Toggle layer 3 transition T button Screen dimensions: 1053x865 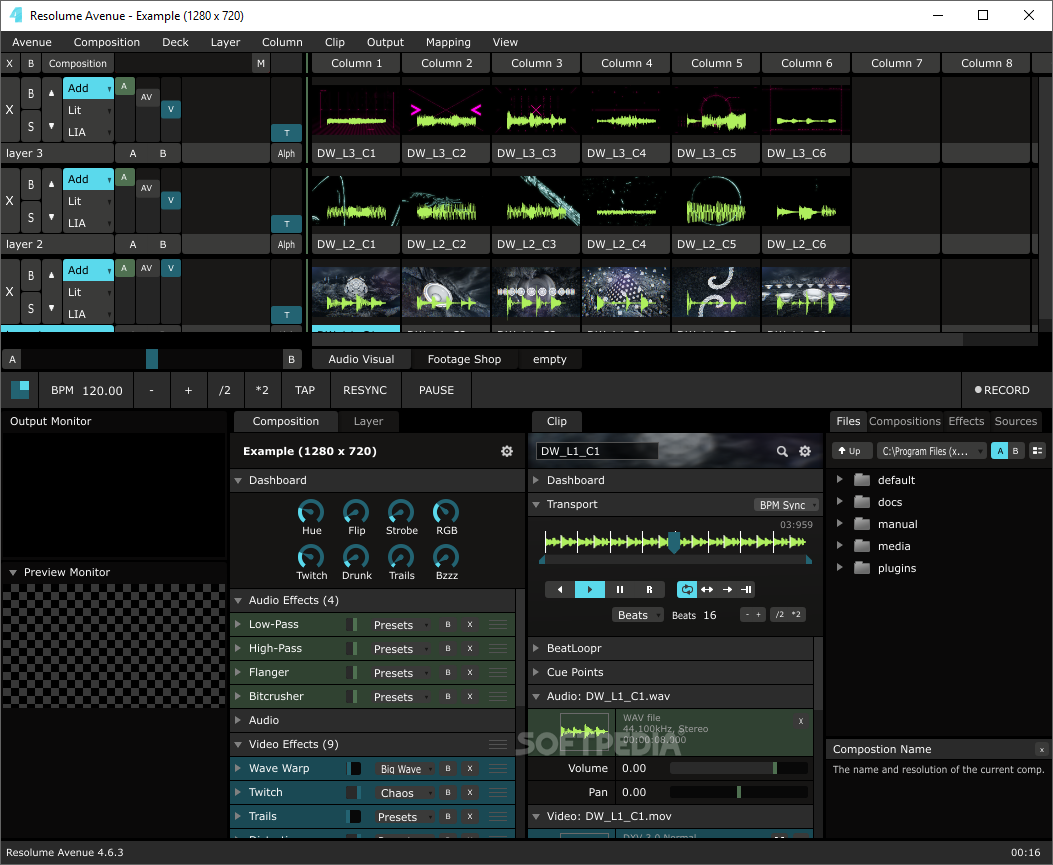[287, 133]
